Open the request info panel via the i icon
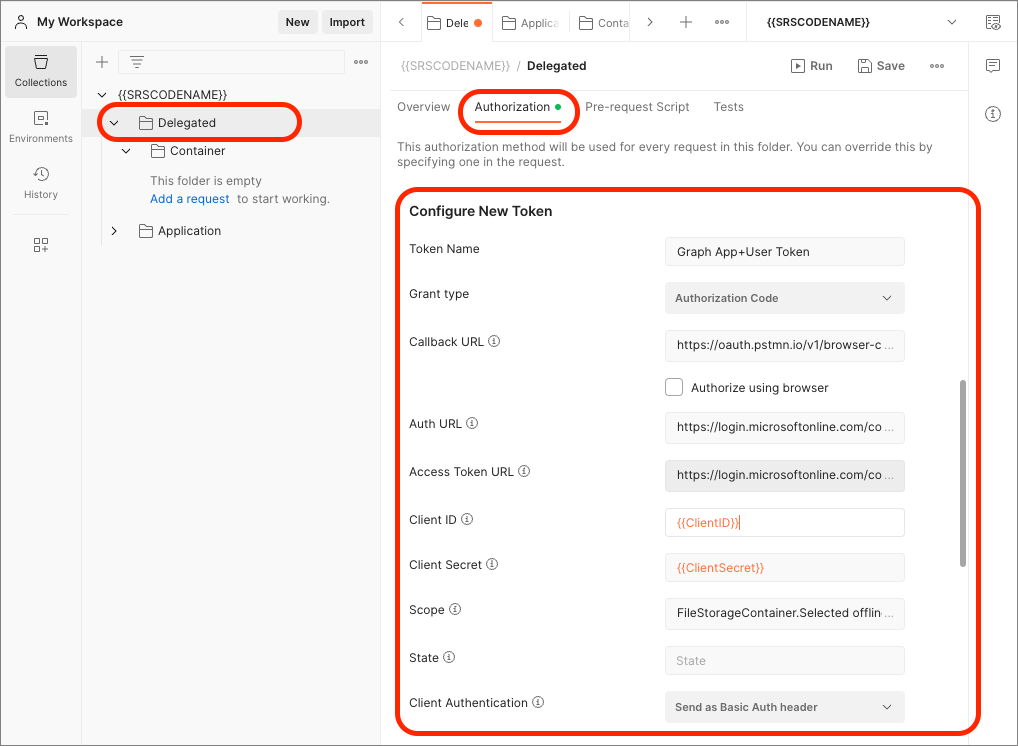This screenshot has height=746, width=1018. click(x=992, y=114)
